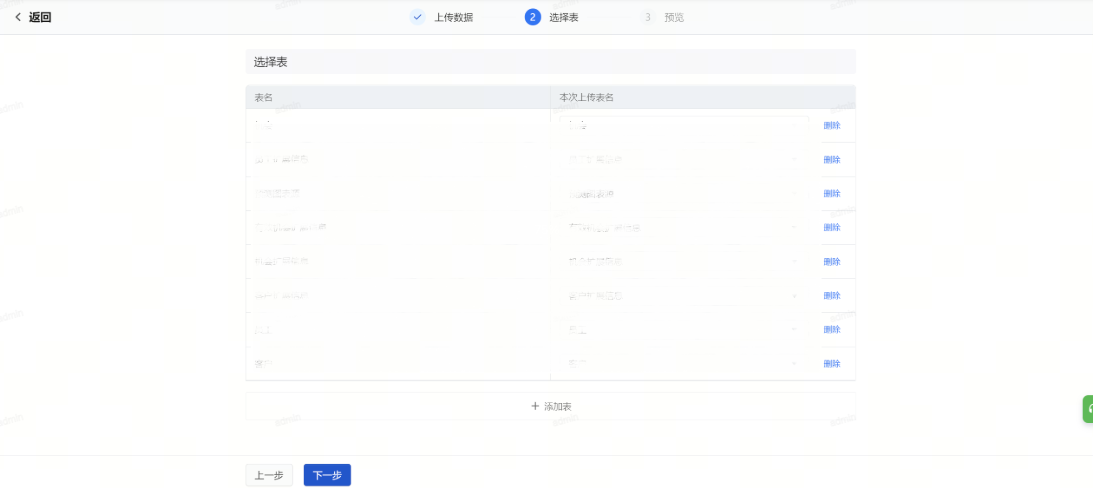Viewport: 1093px width, 488px height.
Task: Open the 员工 upload table dropdown
Action: pos(684,329)
